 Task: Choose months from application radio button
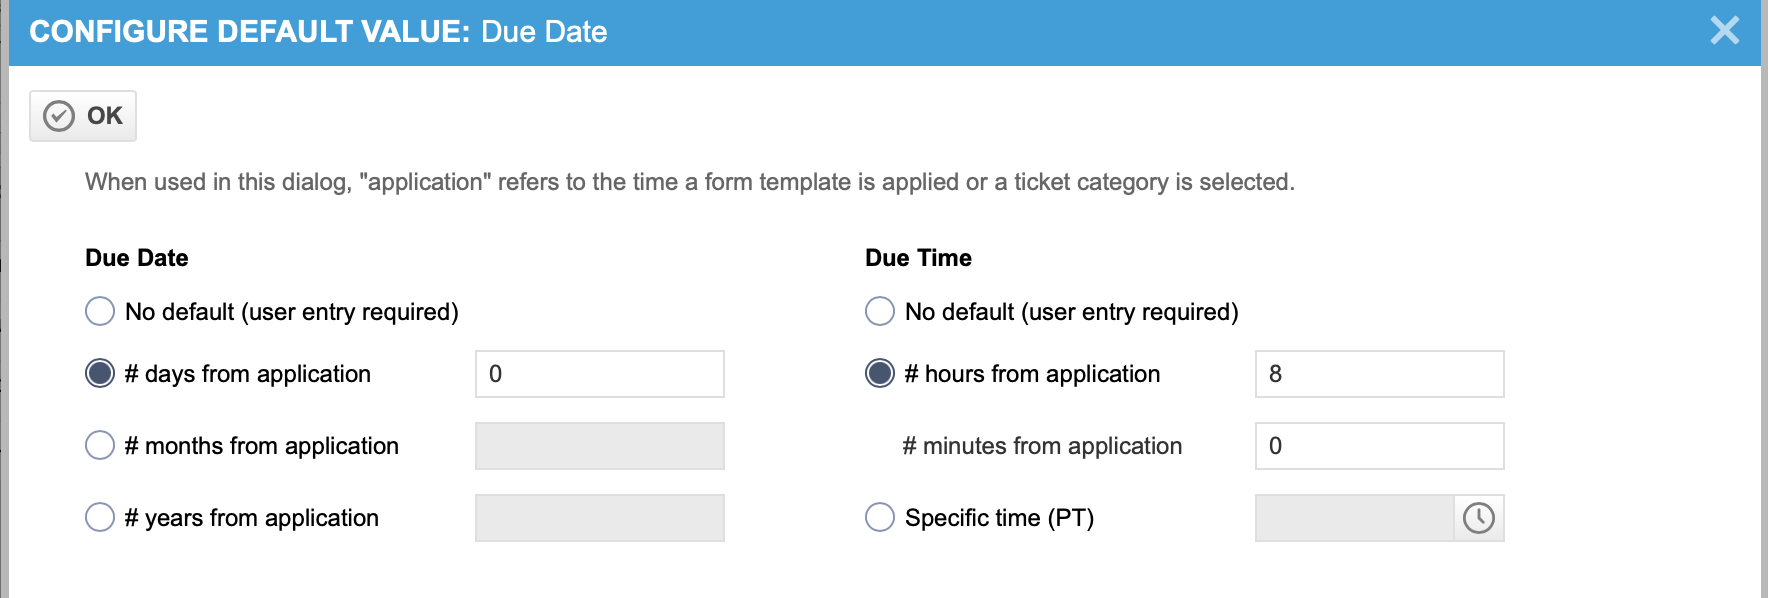(x=100, y=445)
